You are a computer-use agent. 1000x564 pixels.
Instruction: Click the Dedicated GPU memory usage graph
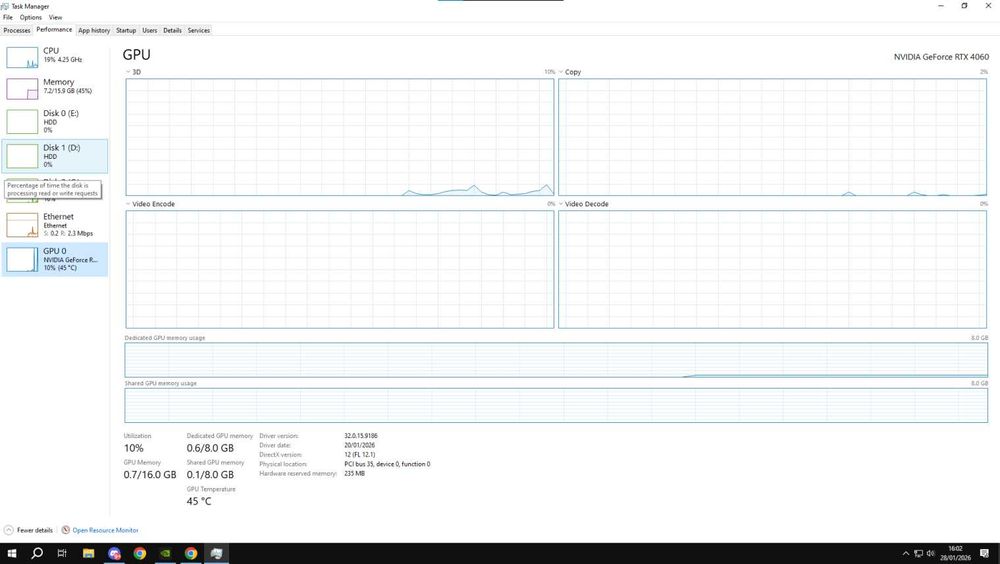556,360
